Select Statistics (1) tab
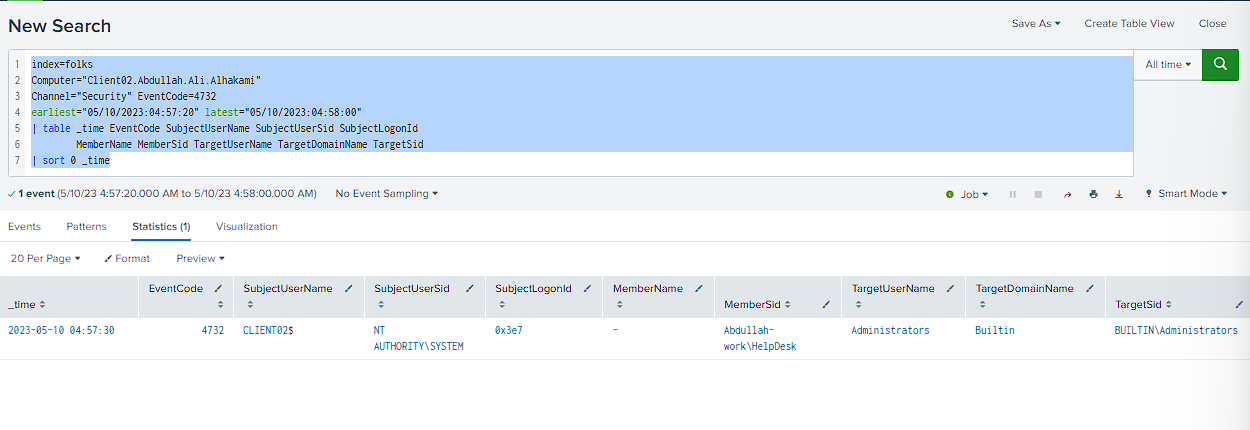The height and width of the screenshot is (430, 1250). (161, 227)
